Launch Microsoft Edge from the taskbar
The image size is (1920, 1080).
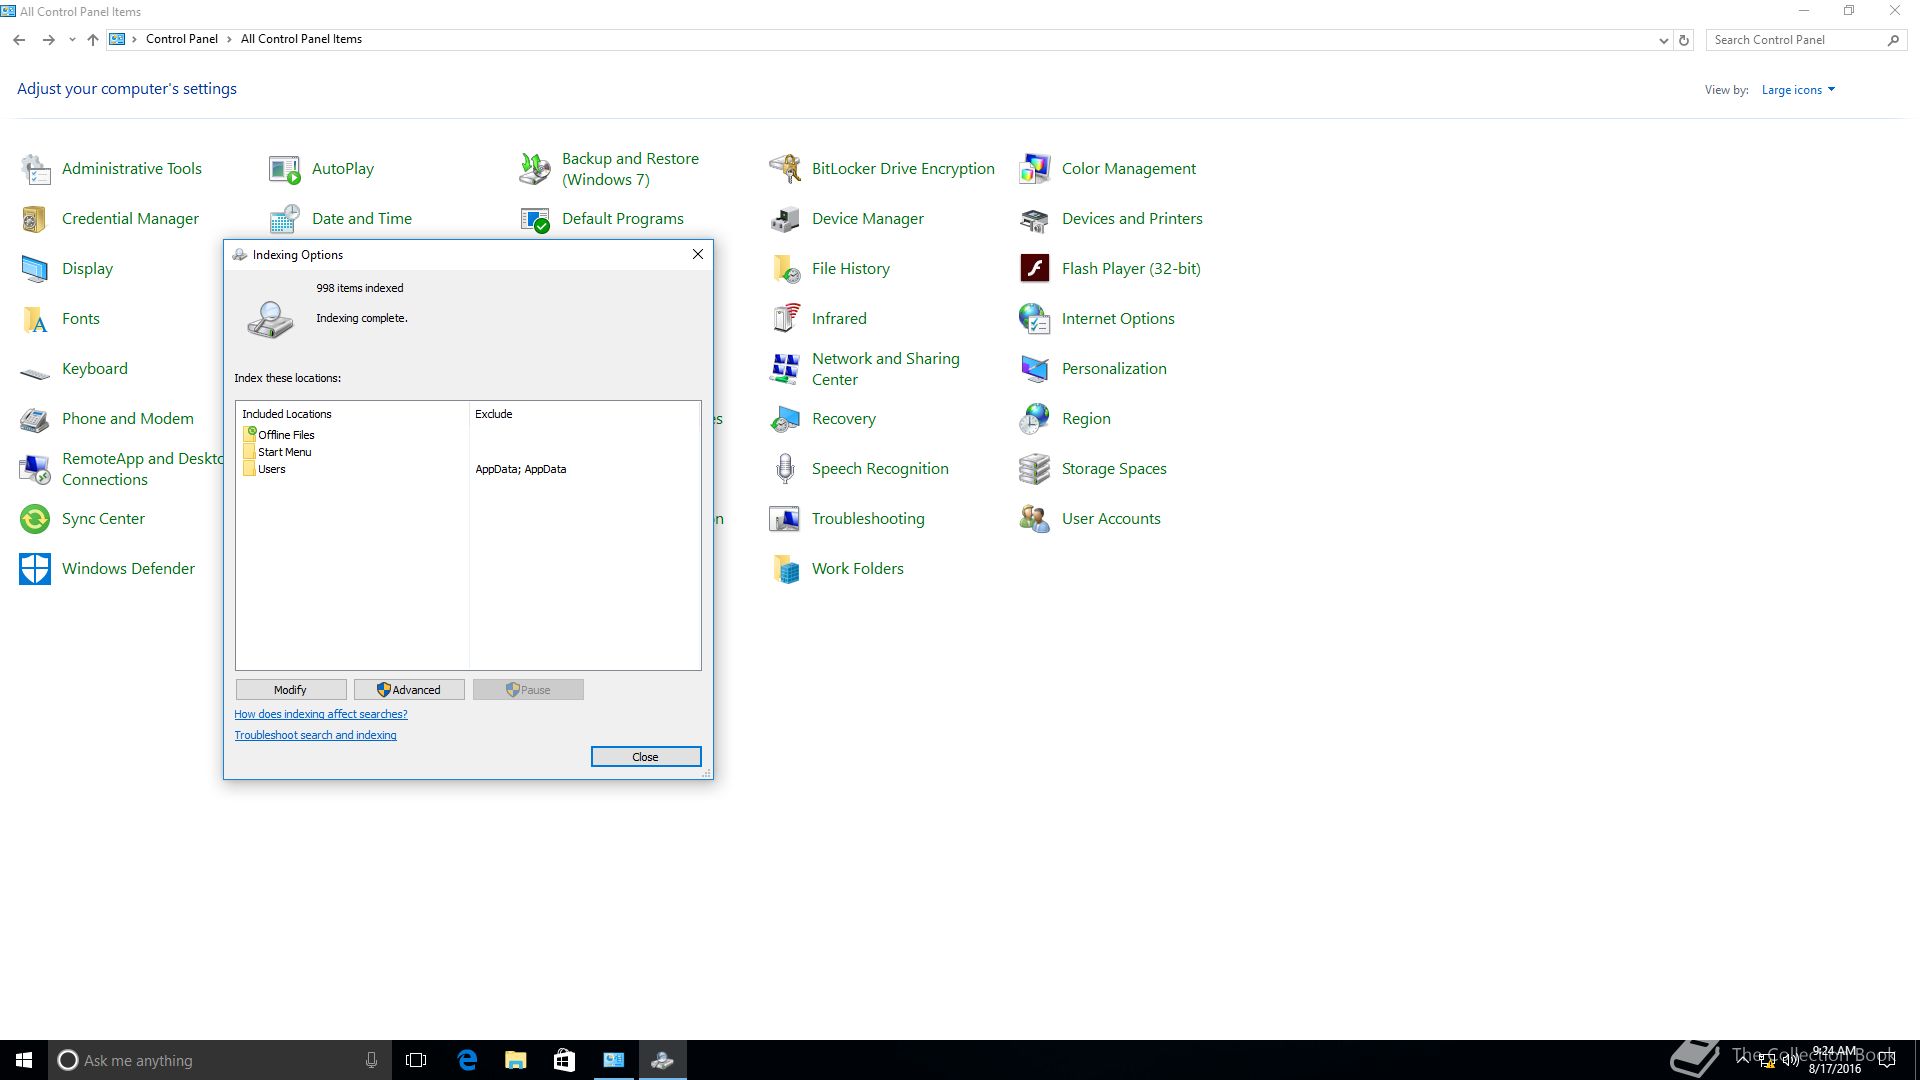[467, 1060]
